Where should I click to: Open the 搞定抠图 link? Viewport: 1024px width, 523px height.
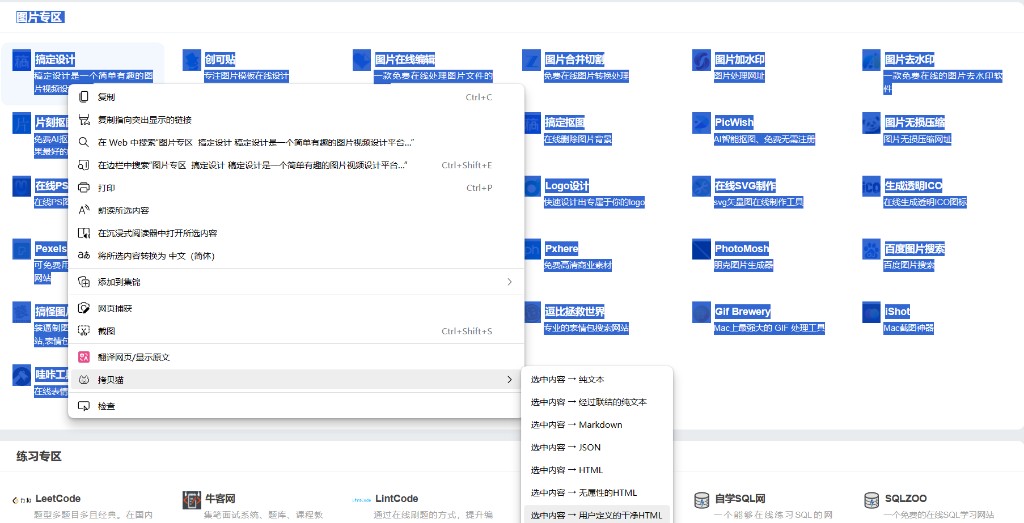(564, 122)
